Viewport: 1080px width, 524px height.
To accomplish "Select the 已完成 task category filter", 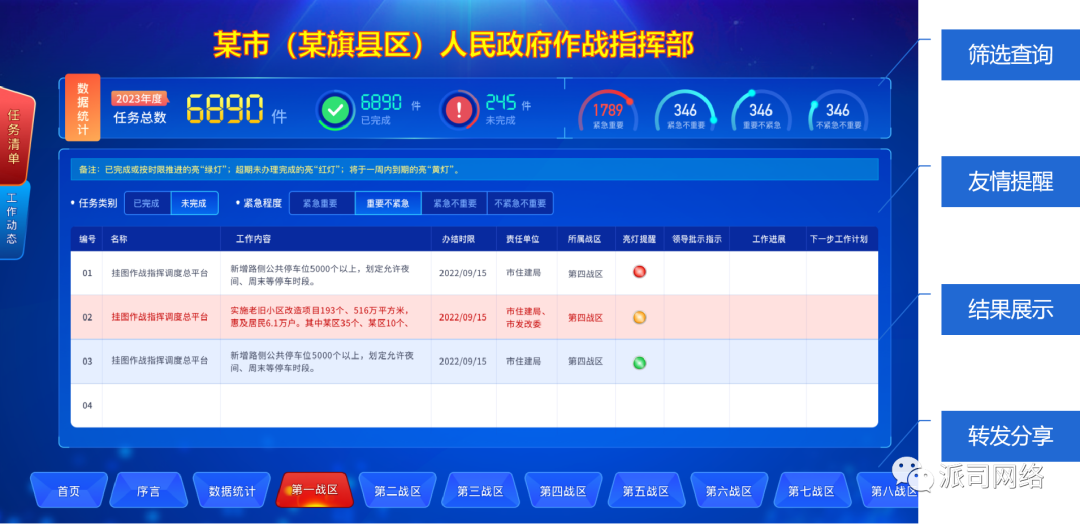I will (147, 203).
